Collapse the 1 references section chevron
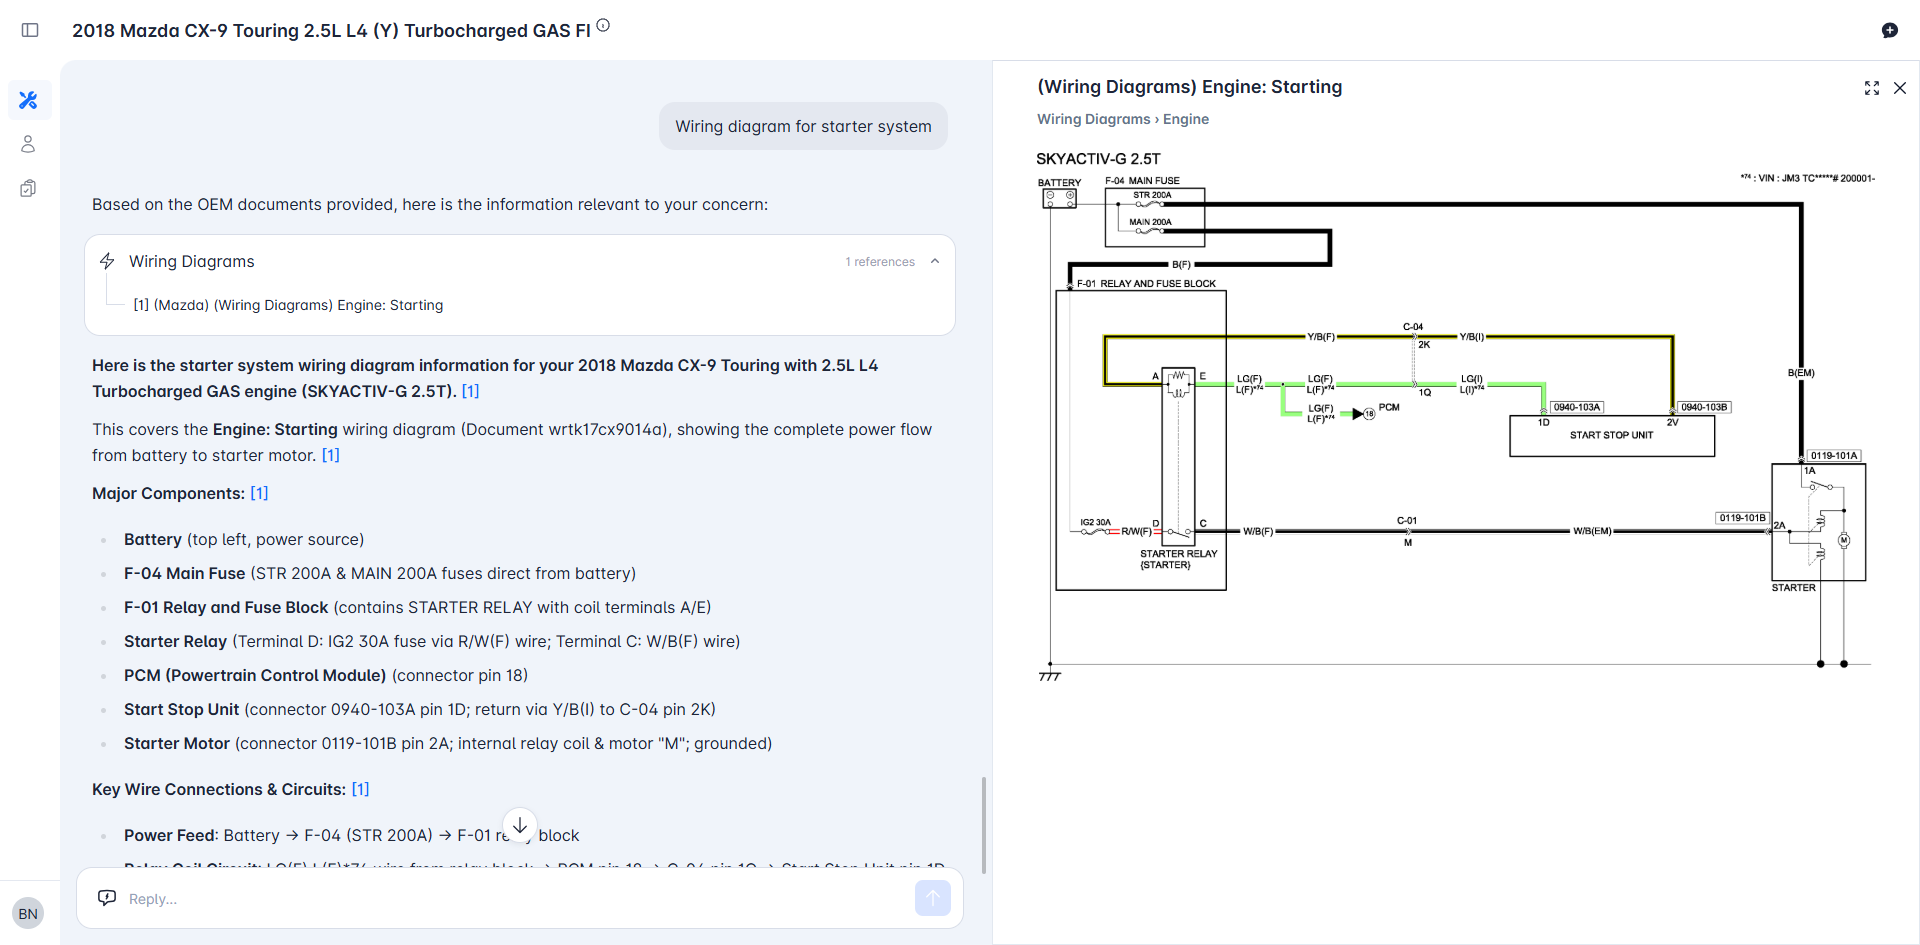Image resolution: width=1920 pixels, height=945 pixels. tap(934, 261)
